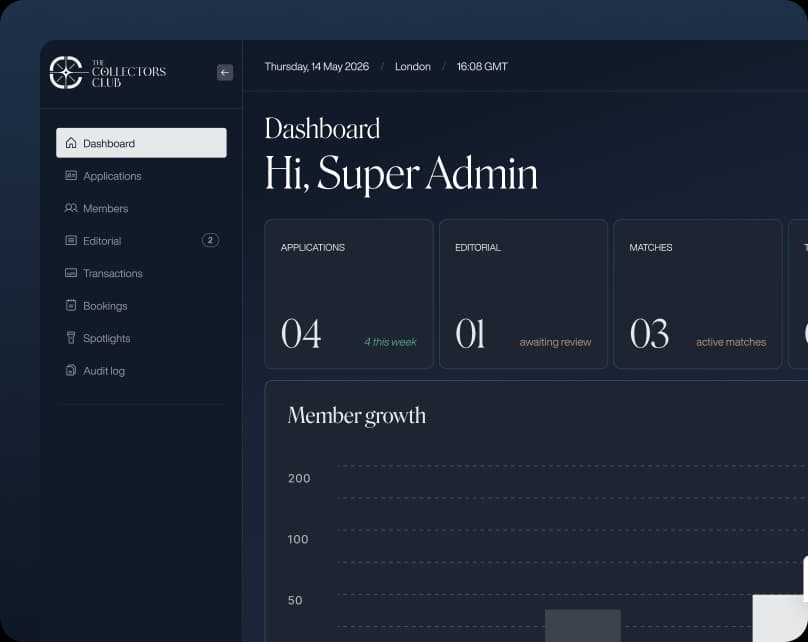Screen dimensions: 808x642
Task: Click the 'Member growth' chart title
Action: pyautogui.click(x=357, y=416)
